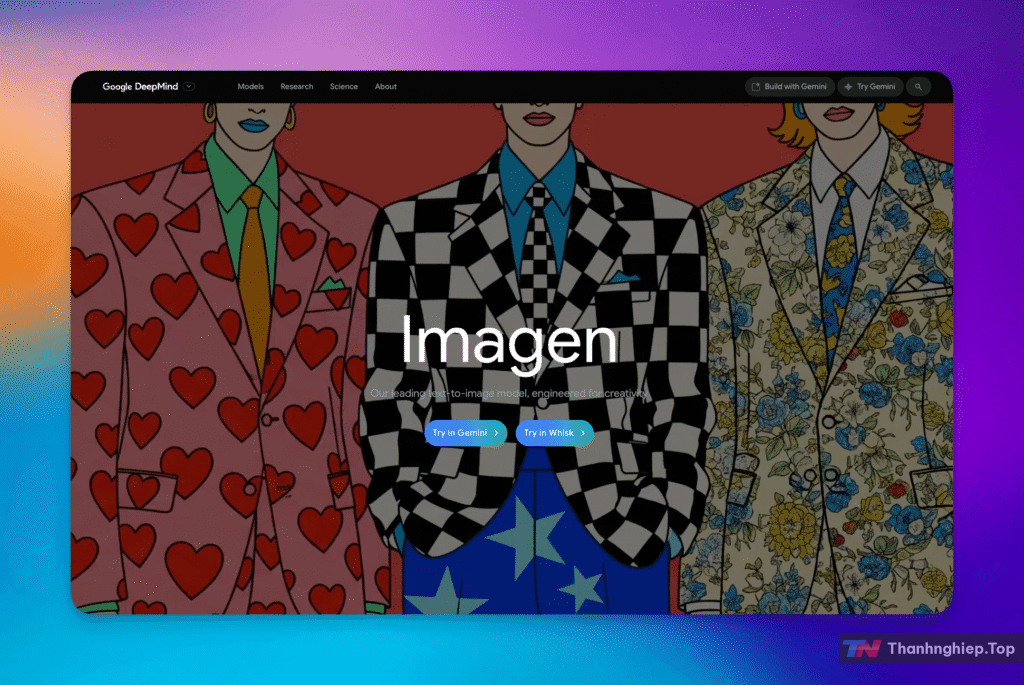Expand the dropdown arrow beside Google DeepMind
Viewport: 1024px width, 685px height.
click(189, 86)
